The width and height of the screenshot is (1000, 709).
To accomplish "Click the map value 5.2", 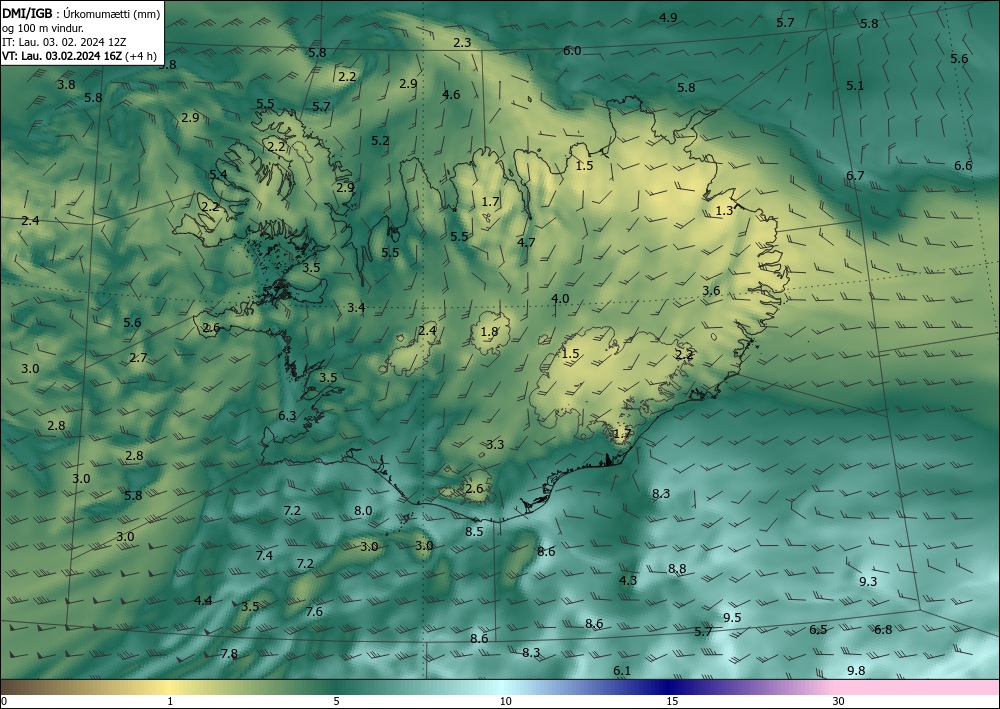I will tap(380, 141).
